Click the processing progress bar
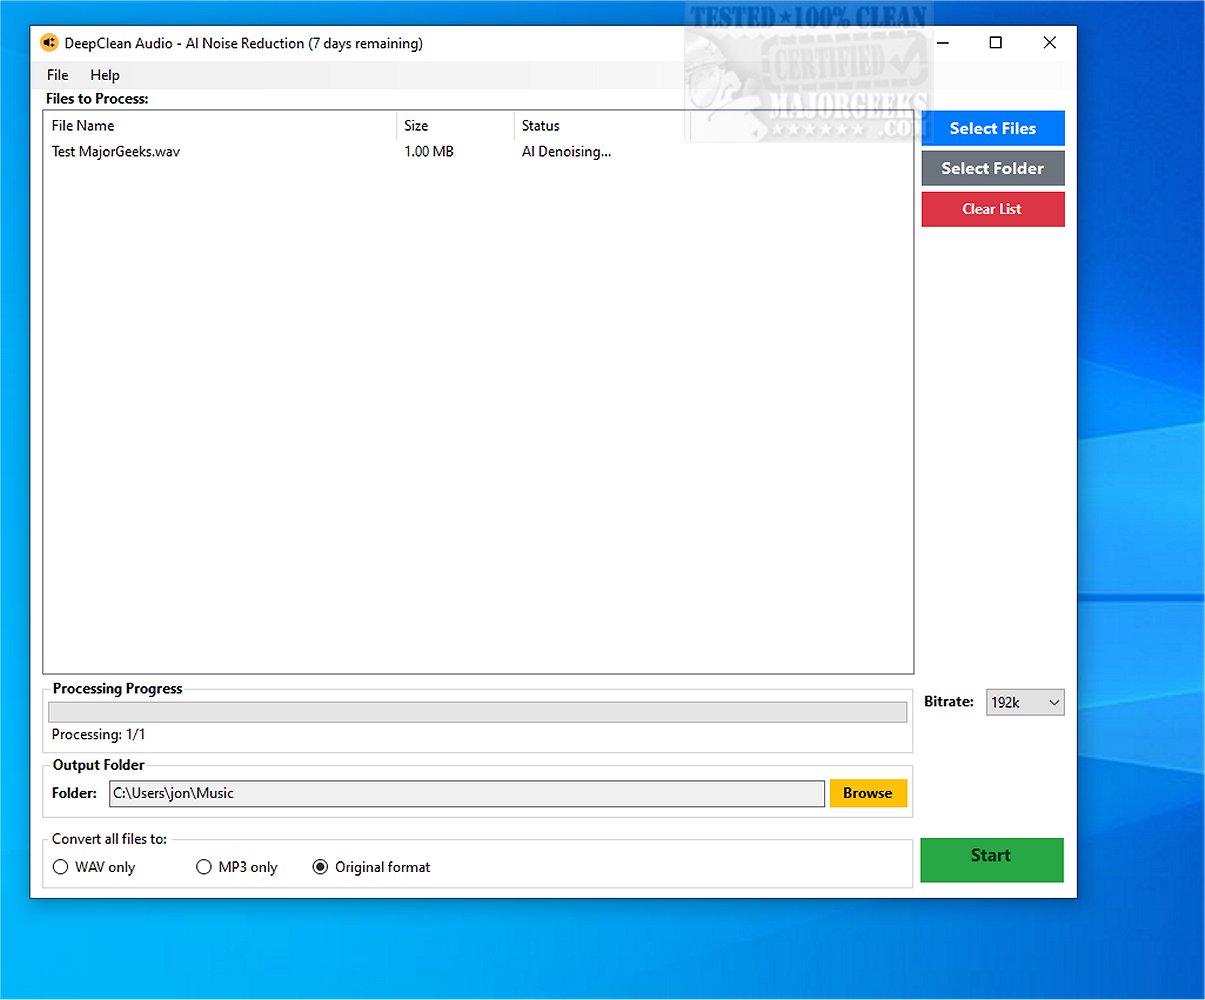This screenshot has height=1000, width=1205. (x=478, y=712)
